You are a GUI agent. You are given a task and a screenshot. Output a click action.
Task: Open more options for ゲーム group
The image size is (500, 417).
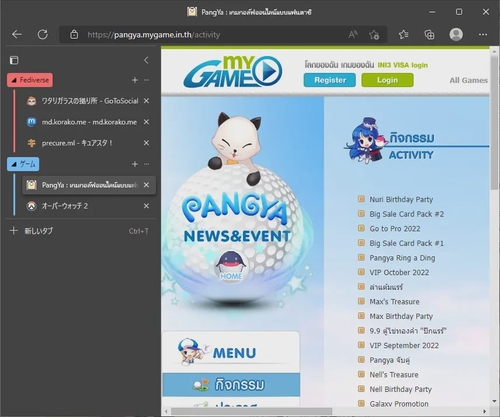(146, 164)
